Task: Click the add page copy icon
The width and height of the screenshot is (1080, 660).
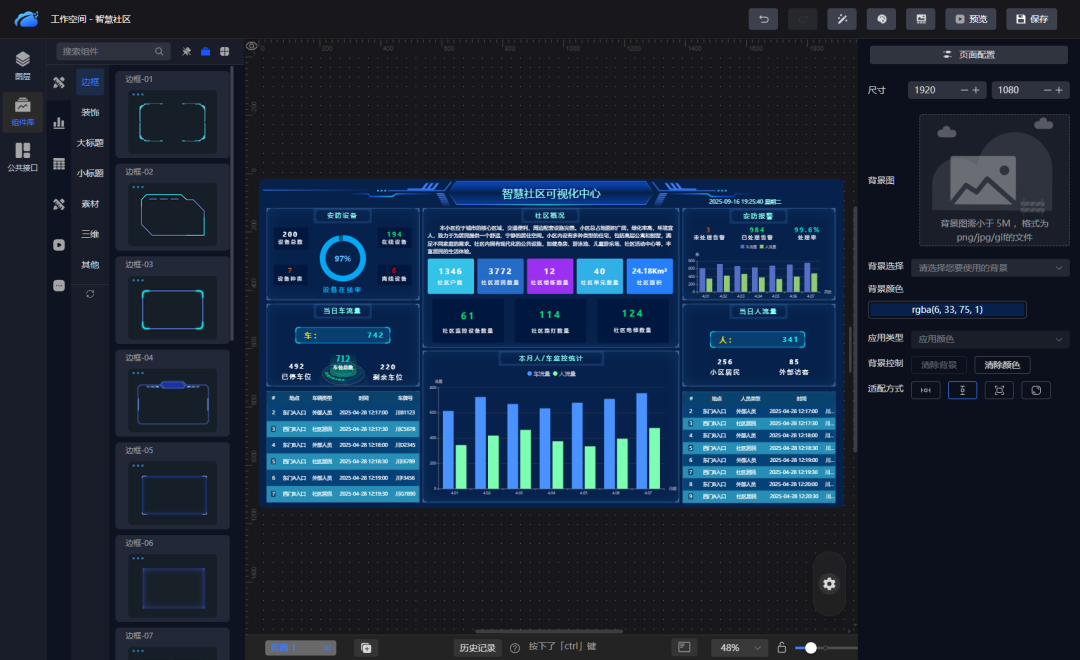Action: [x=366, y=648]
